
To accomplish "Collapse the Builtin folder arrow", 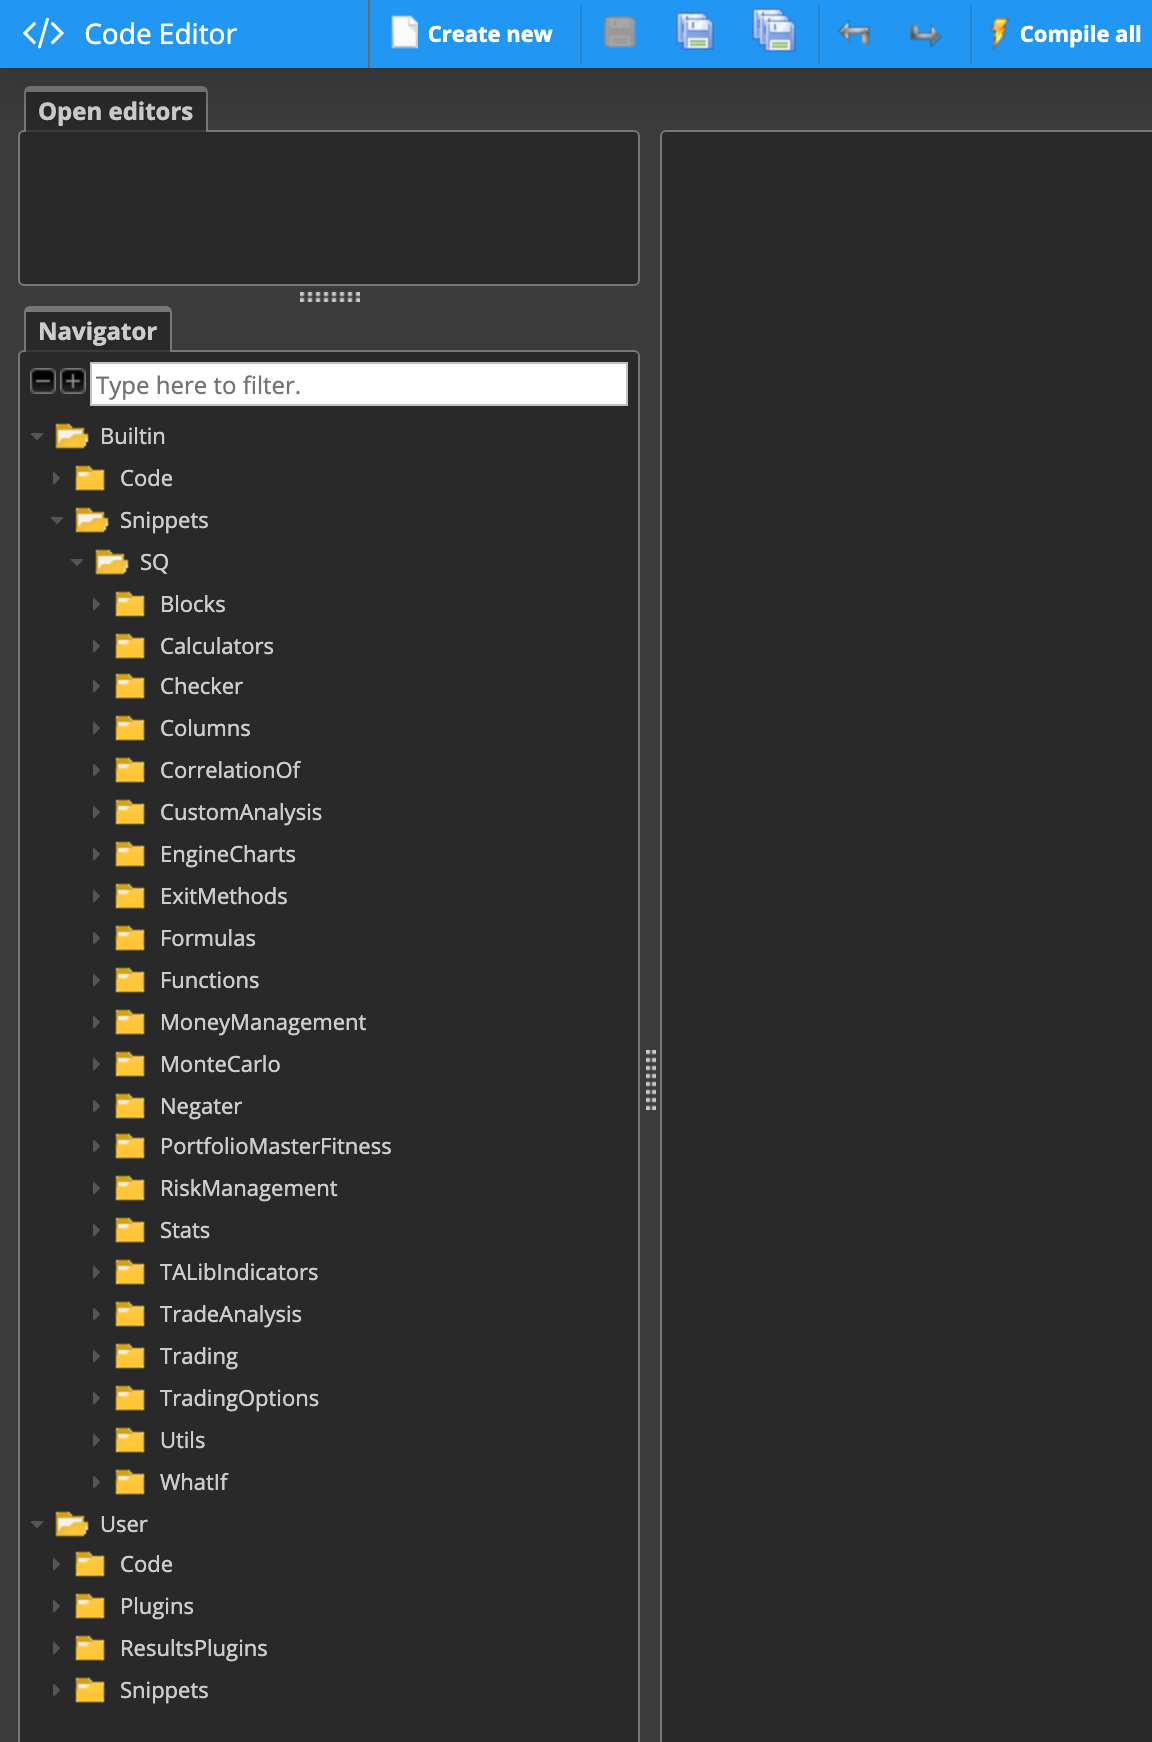I will 37,436.
